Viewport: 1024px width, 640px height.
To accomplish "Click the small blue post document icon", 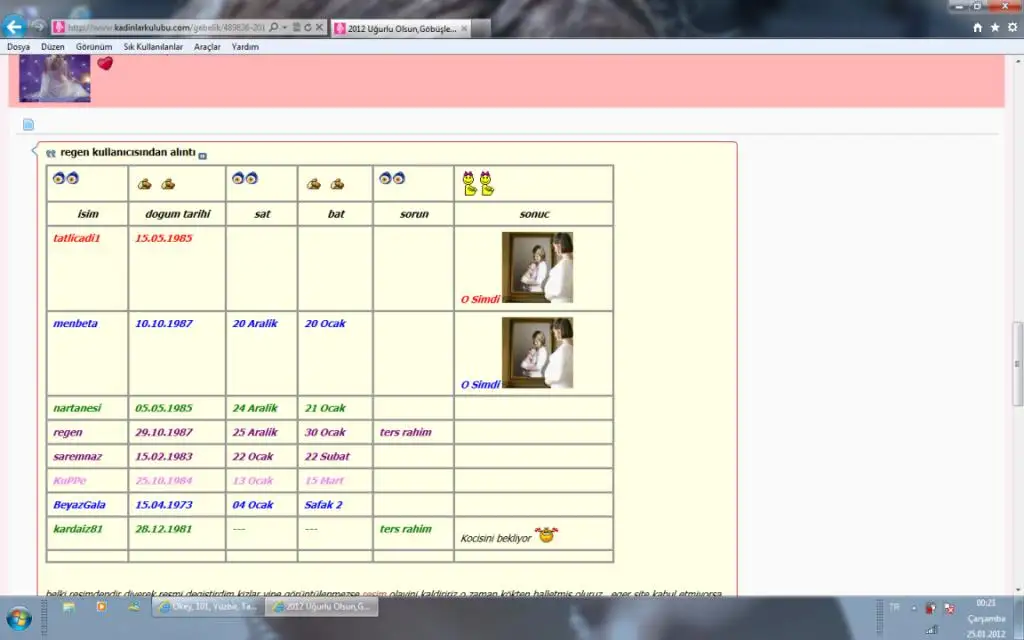I will pyautogui.click(x=28, y=124).
